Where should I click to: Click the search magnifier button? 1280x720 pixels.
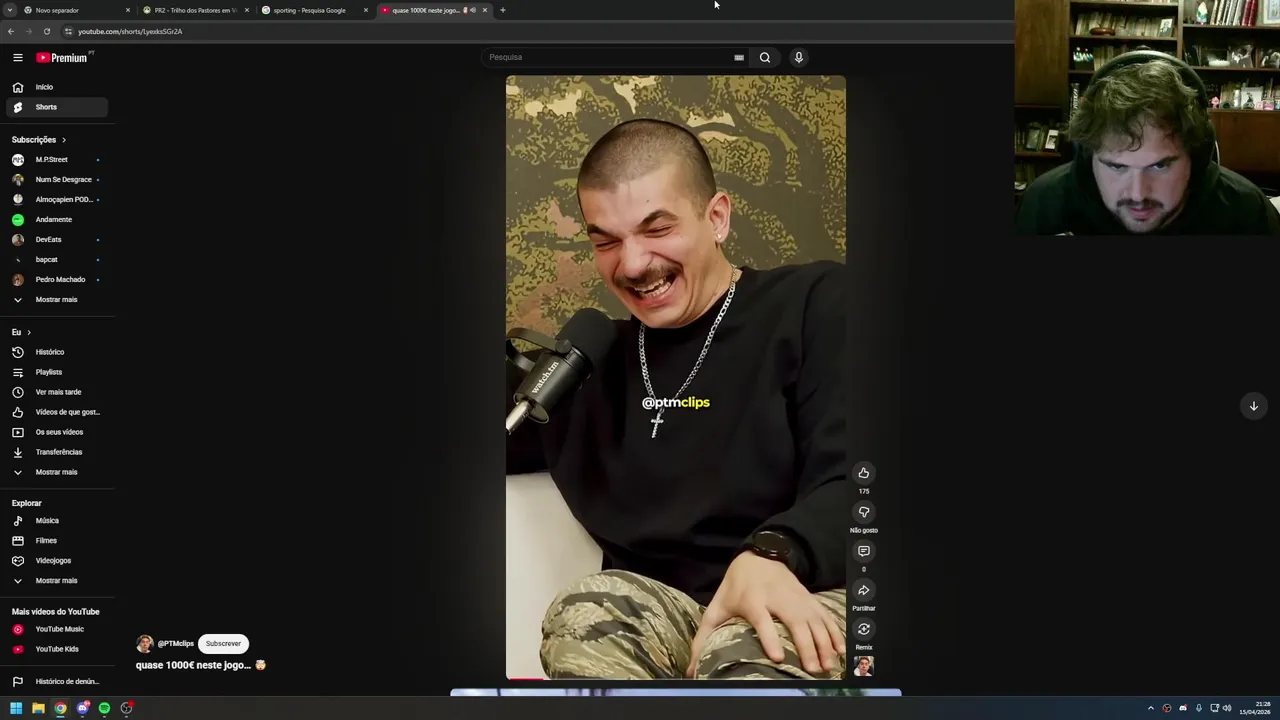pos(765,58)
